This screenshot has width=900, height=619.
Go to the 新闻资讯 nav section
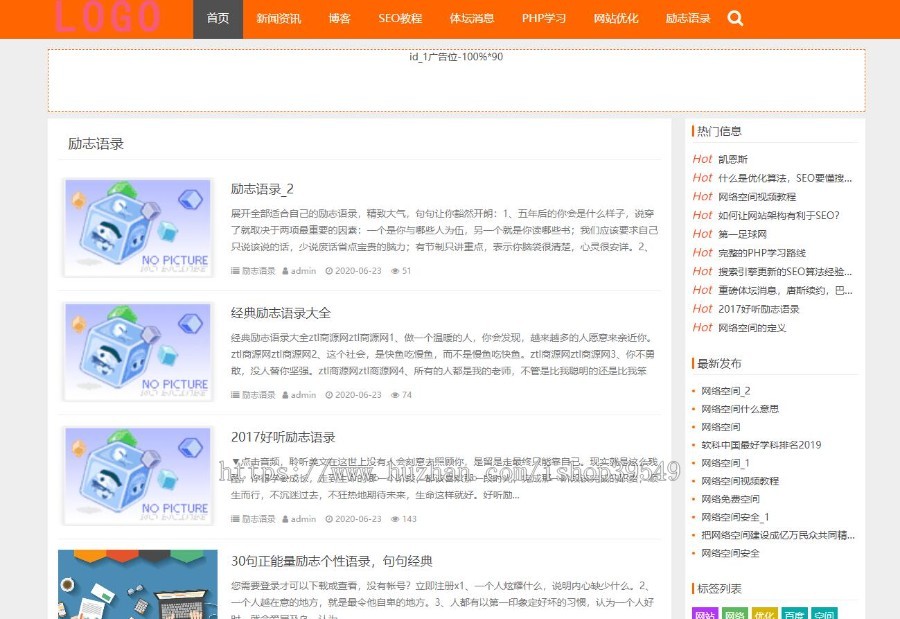(x=278, y=19)
